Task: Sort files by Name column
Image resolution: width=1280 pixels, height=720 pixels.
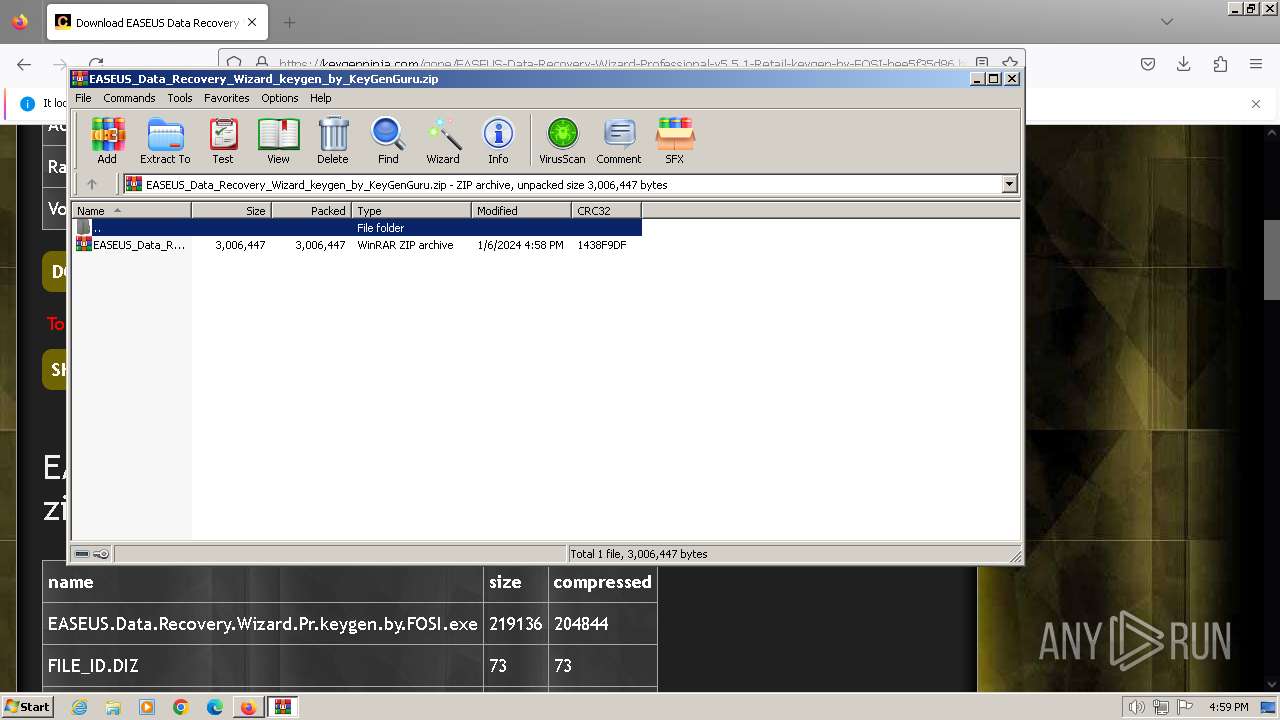Action: pos(131,210)
